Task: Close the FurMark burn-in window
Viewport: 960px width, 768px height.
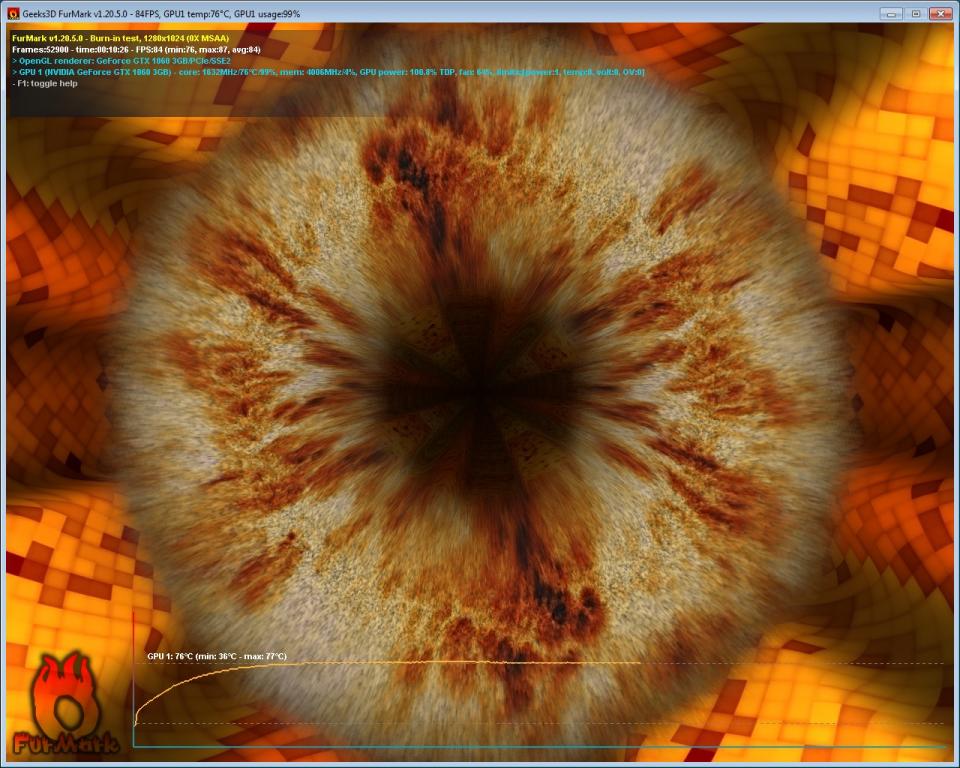Action: 940,13
